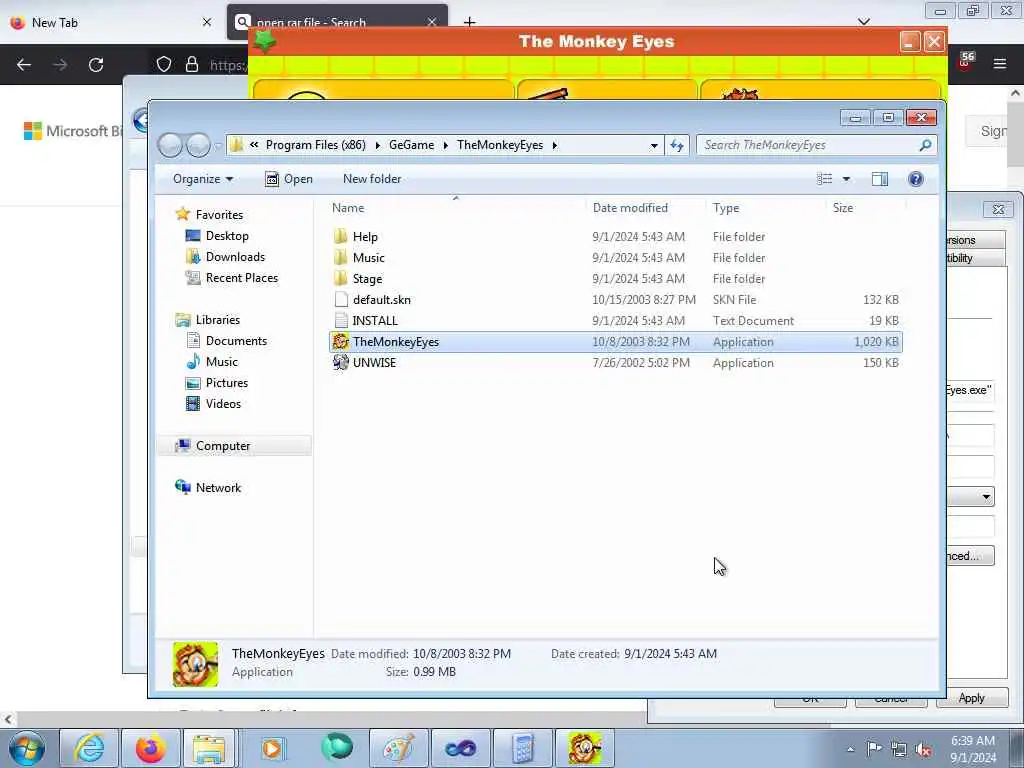Click the Explorer Forward arrow button
The width and height of the screenshot is (1024, 768).
198,145
